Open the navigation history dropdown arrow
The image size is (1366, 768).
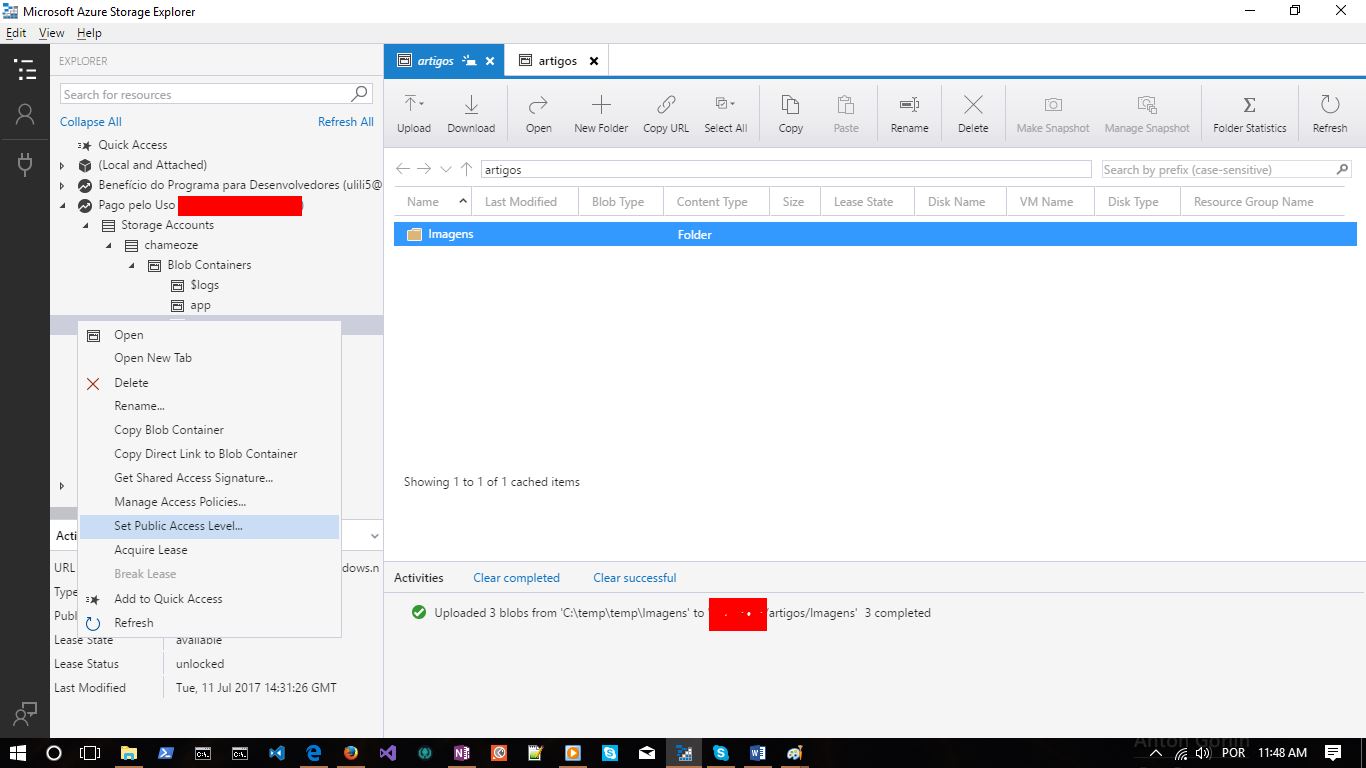(446, 169)
